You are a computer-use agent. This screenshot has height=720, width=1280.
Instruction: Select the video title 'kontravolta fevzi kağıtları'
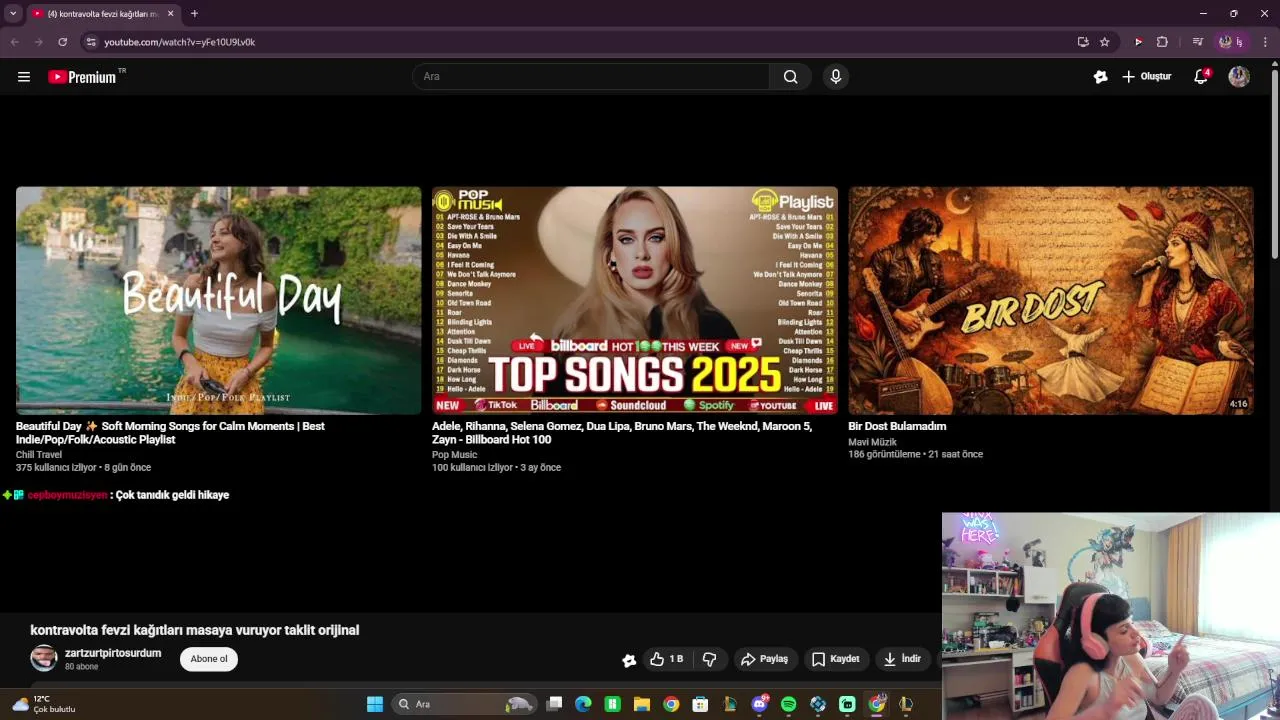coord(195,630)
